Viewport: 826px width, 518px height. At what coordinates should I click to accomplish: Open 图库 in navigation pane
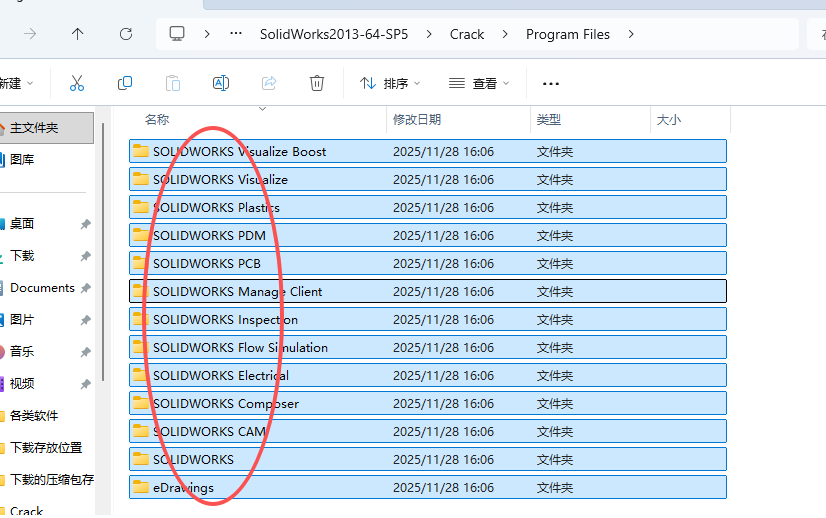pos(22,160)
